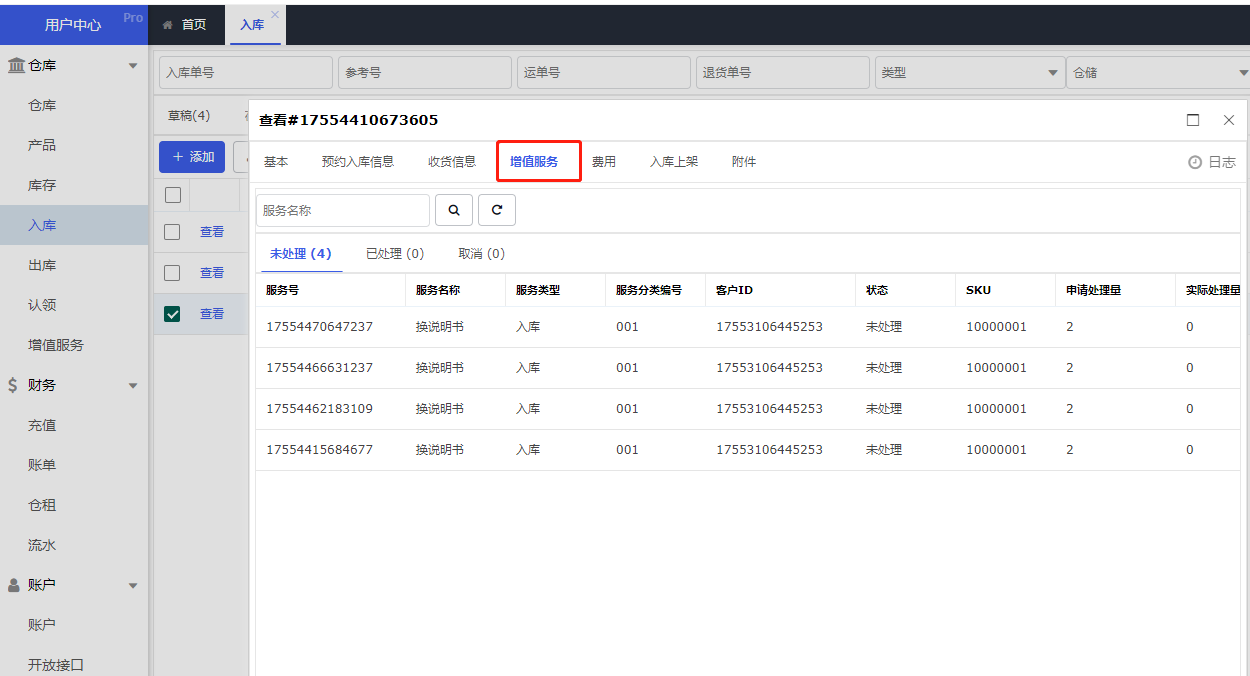Click service number 17554462183109
1250x676 pixels.
pyautogui.click(x=319, y=409)
